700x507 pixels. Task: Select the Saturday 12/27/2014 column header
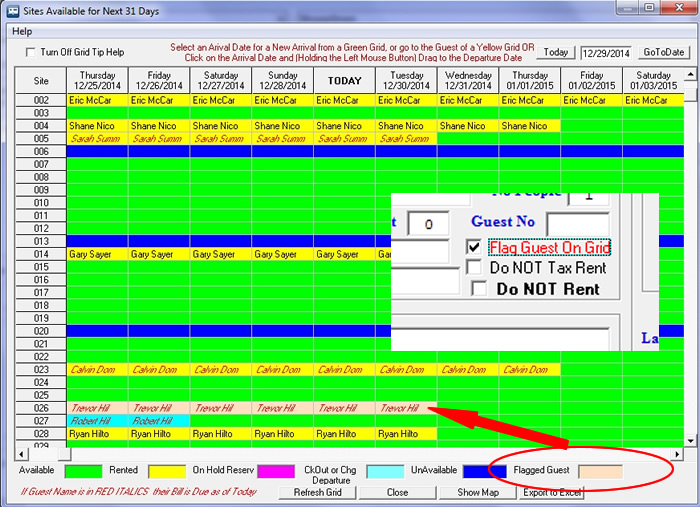[221, 80]
